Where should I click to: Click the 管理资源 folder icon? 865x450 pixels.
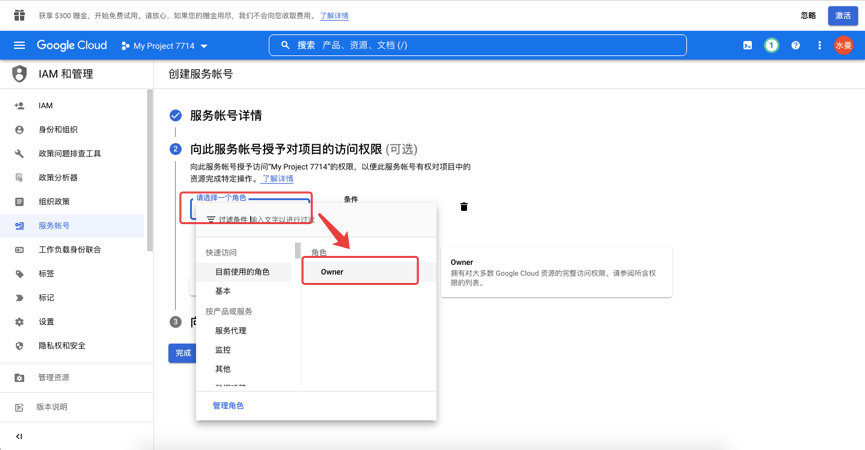point(19,378)
